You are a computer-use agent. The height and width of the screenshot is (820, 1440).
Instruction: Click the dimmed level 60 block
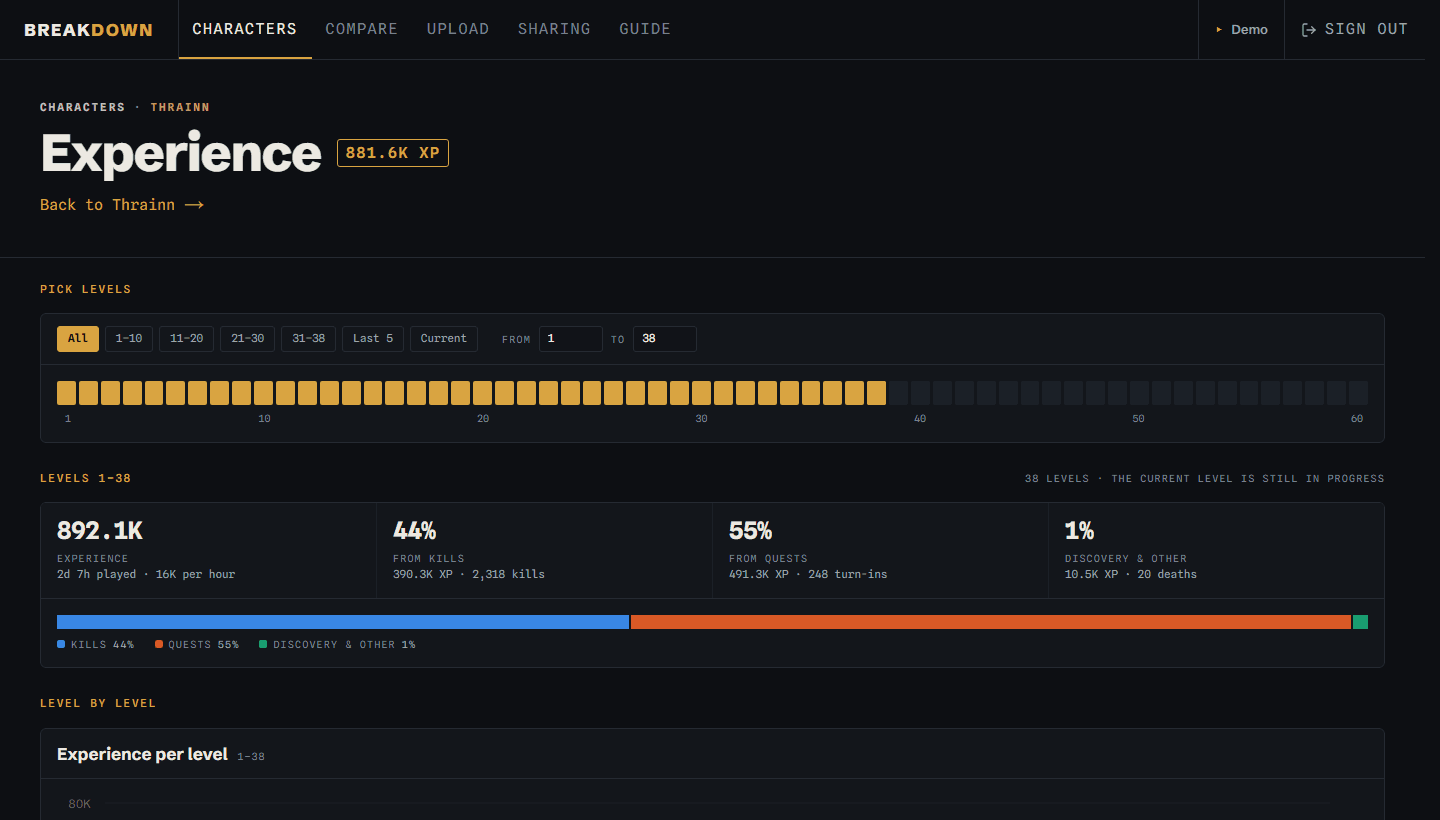(1358, 393)
